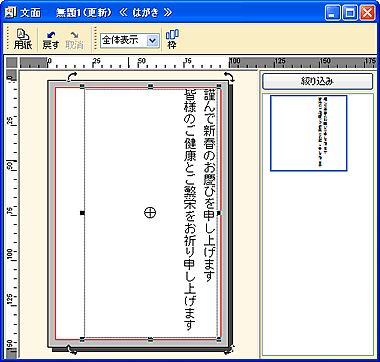Click the 戻す undo icon

pyautogui.click(x=50, y=40)
